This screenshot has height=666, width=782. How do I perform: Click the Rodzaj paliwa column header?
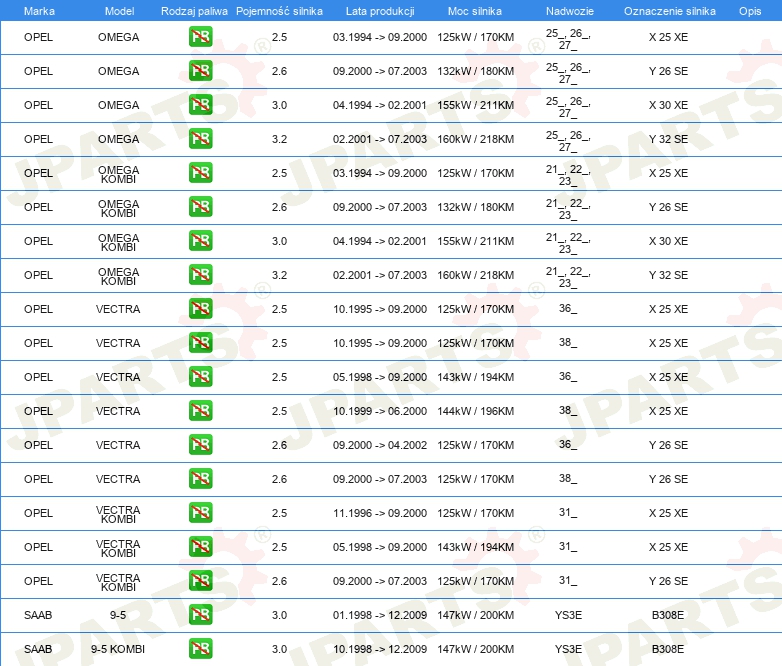pos(194,11)
